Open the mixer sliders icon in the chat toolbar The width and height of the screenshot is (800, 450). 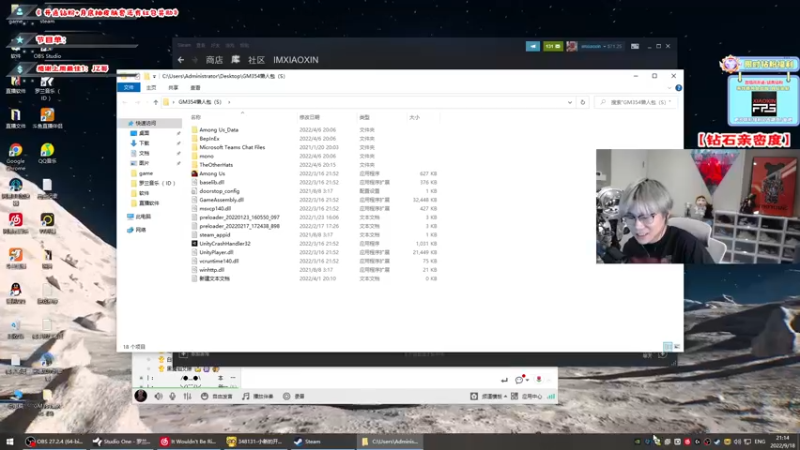pos(188,396)
